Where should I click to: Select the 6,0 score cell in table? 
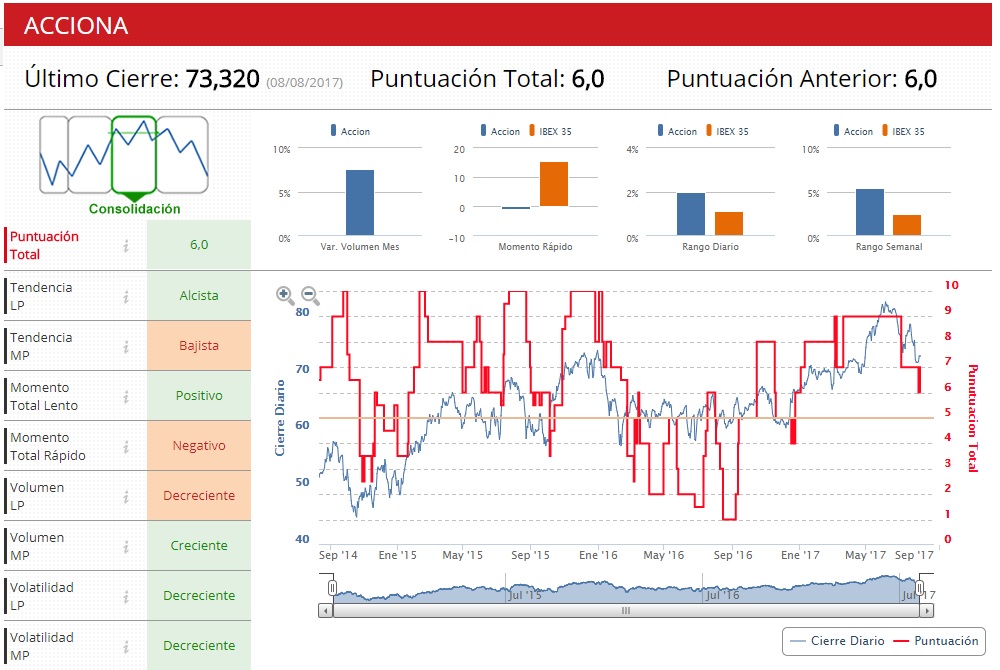click(199, 245)
